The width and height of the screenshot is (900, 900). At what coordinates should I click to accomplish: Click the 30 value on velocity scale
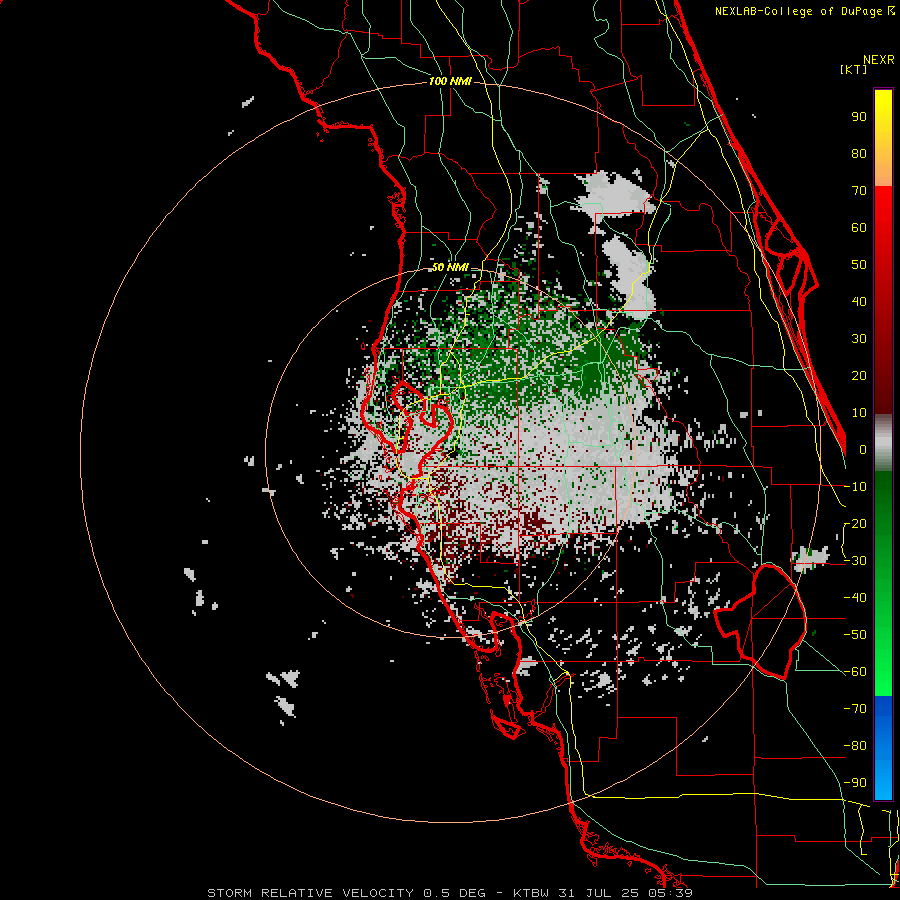pyautogui.click(x=859, y=339)
